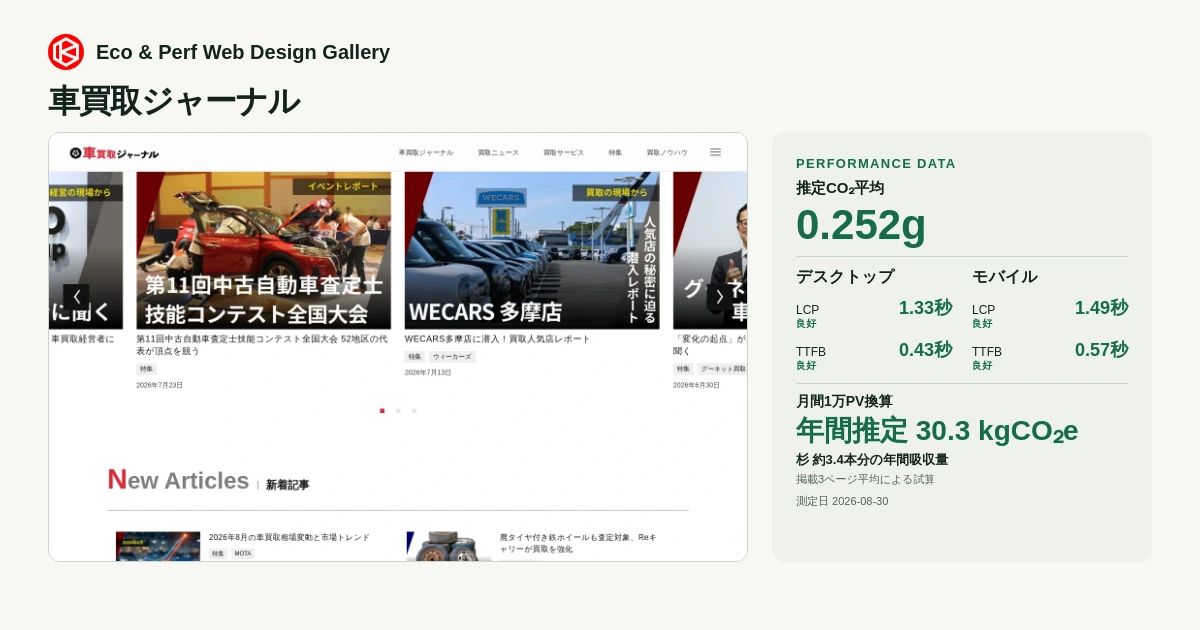Click mobile LCP value 1.49秒
1200x630 pixels.
click(1101, 308)
